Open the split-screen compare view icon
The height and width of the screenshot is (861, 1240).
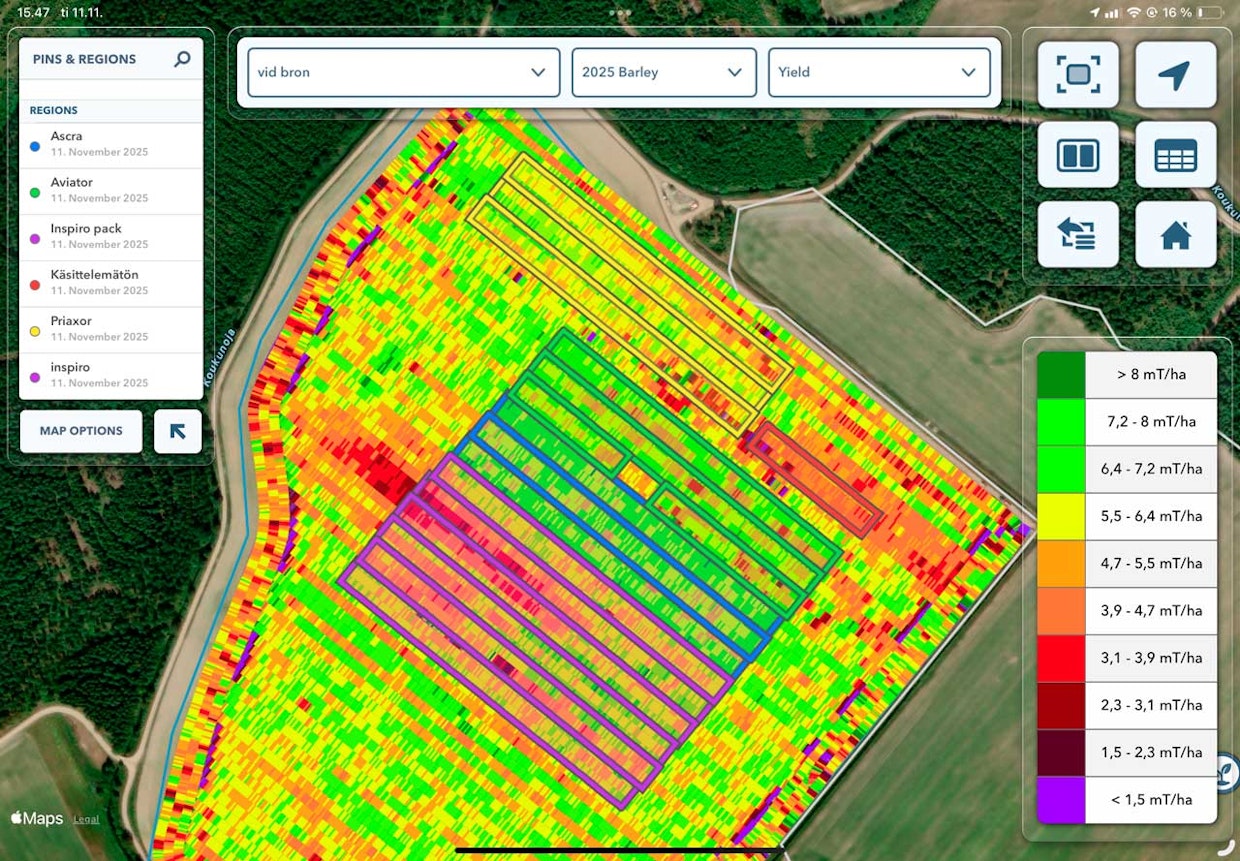tap(1078, 155)
